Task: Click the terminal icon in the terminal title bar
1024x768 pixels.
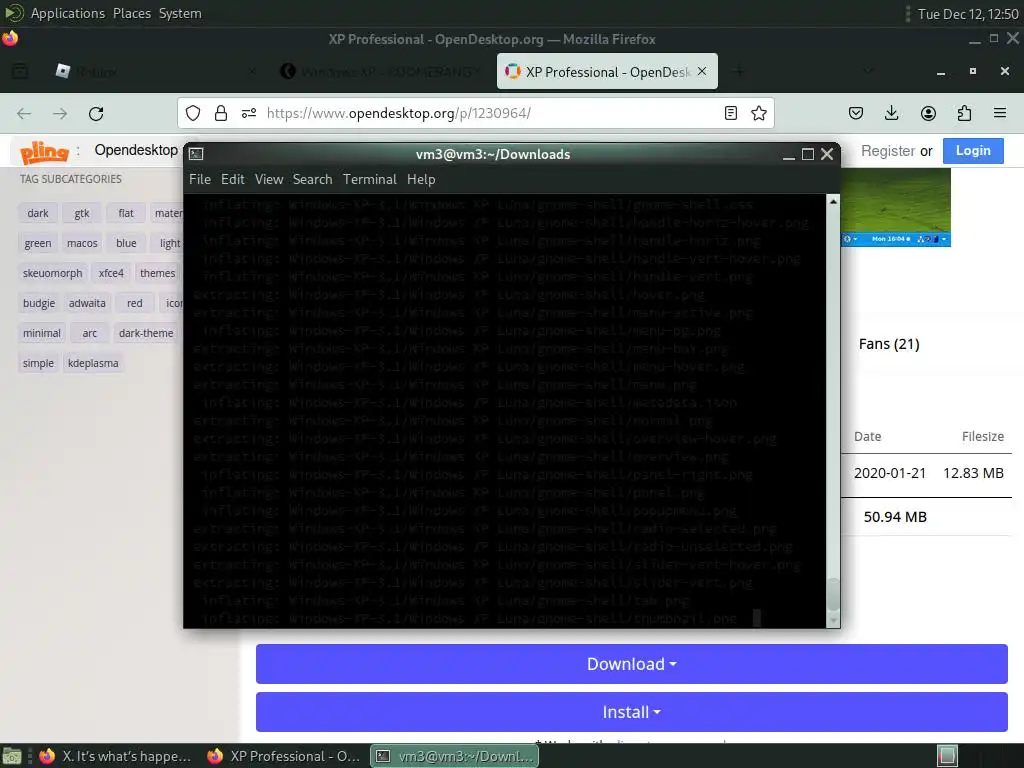Action: point(196,154)
